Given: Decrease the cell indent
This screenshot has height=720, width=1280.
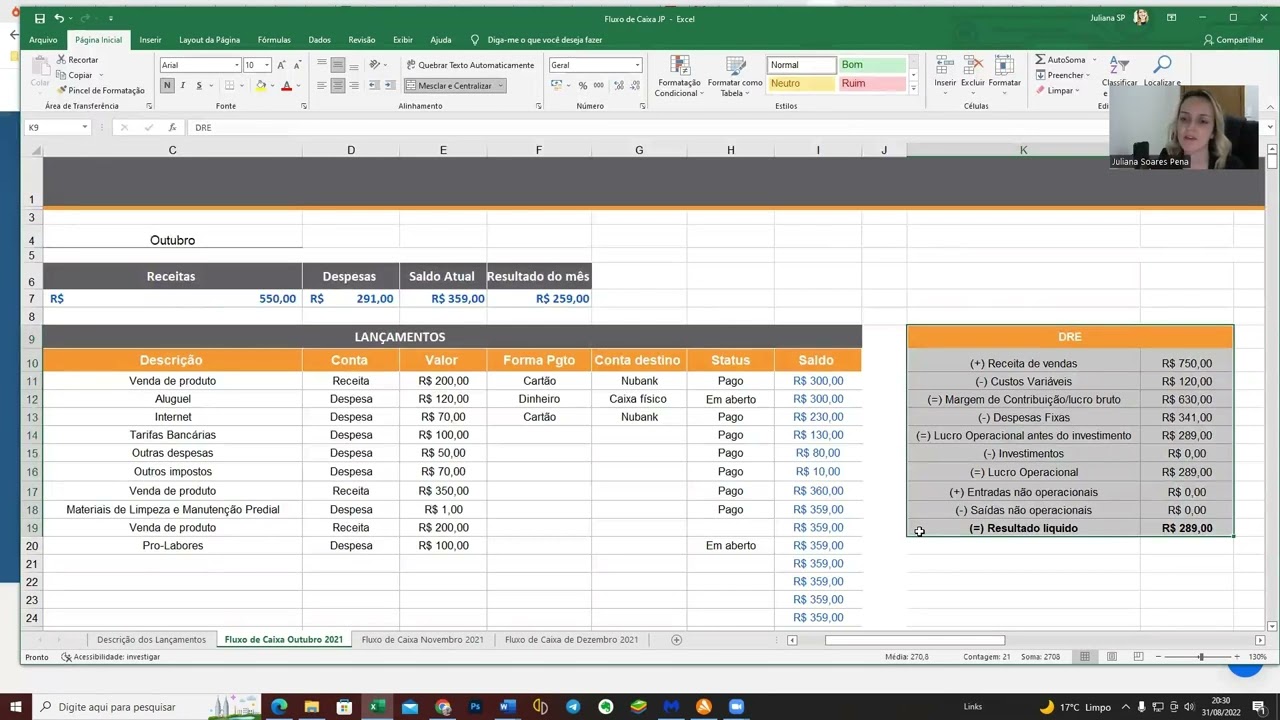Looking at the screenshot, I should (x=374, y=86).
